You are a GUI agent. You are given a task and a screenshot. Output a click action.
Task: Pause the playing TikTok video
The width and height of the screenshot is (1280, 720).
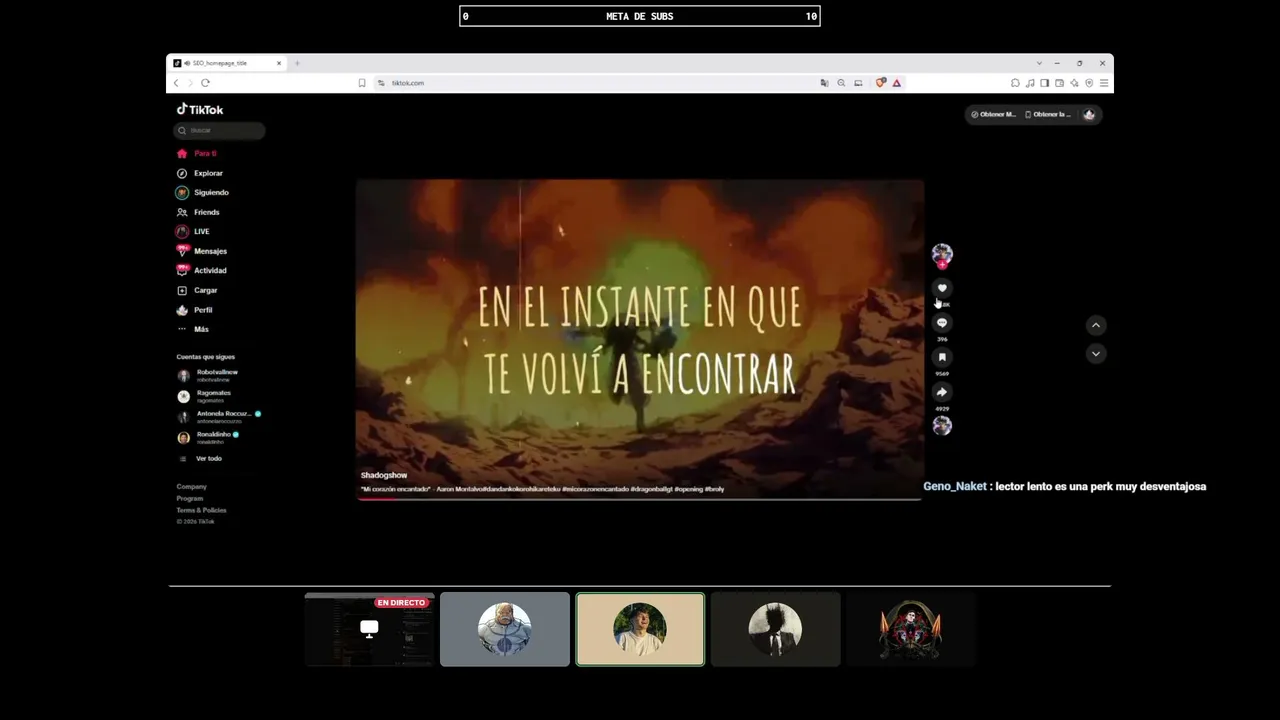click(640, 338)
